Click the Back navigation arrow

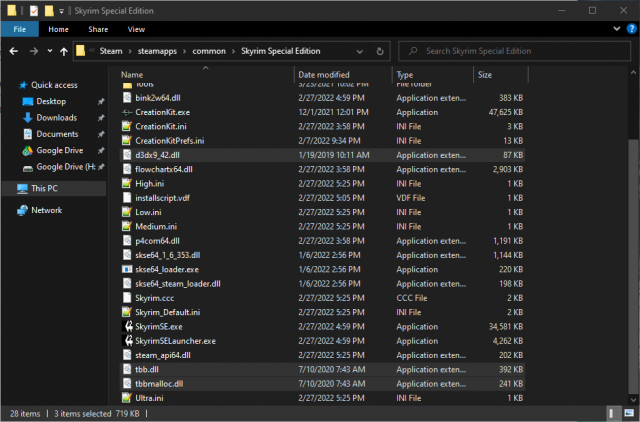[x=13, y=50]
